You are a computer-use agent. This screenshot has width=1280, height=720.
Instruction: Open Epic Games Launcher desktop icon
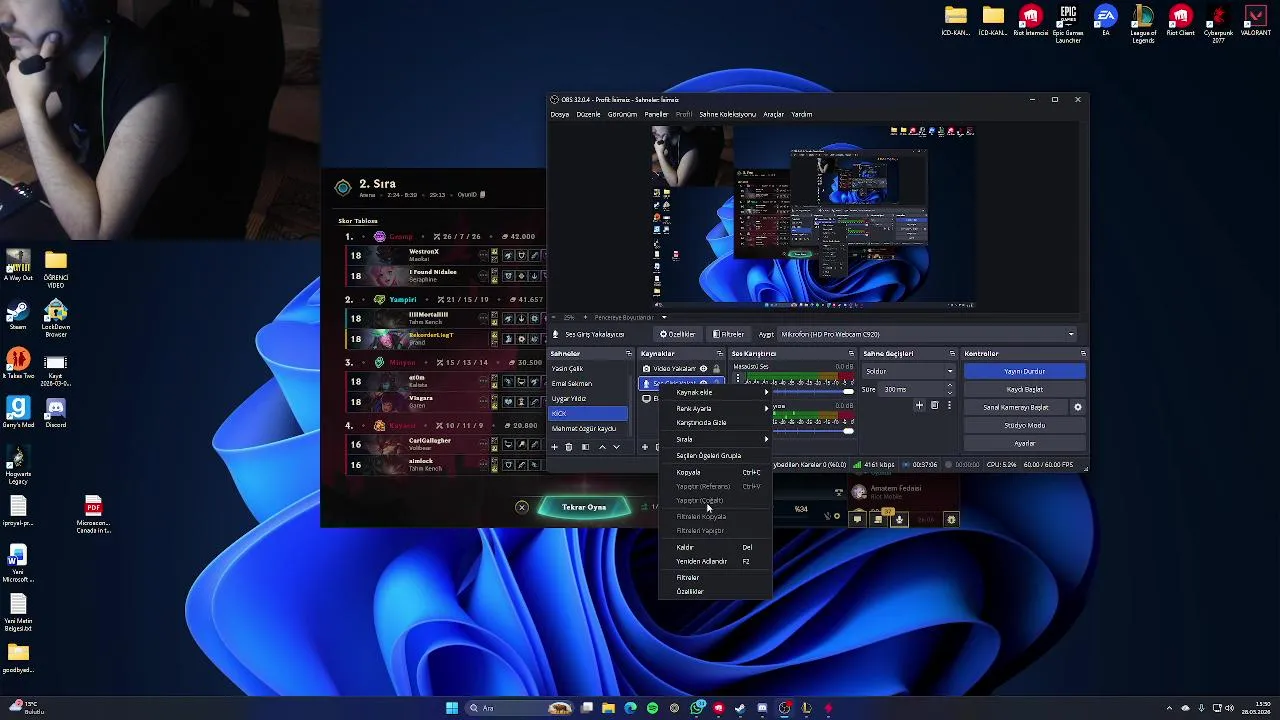click(x=1068, y=24)
